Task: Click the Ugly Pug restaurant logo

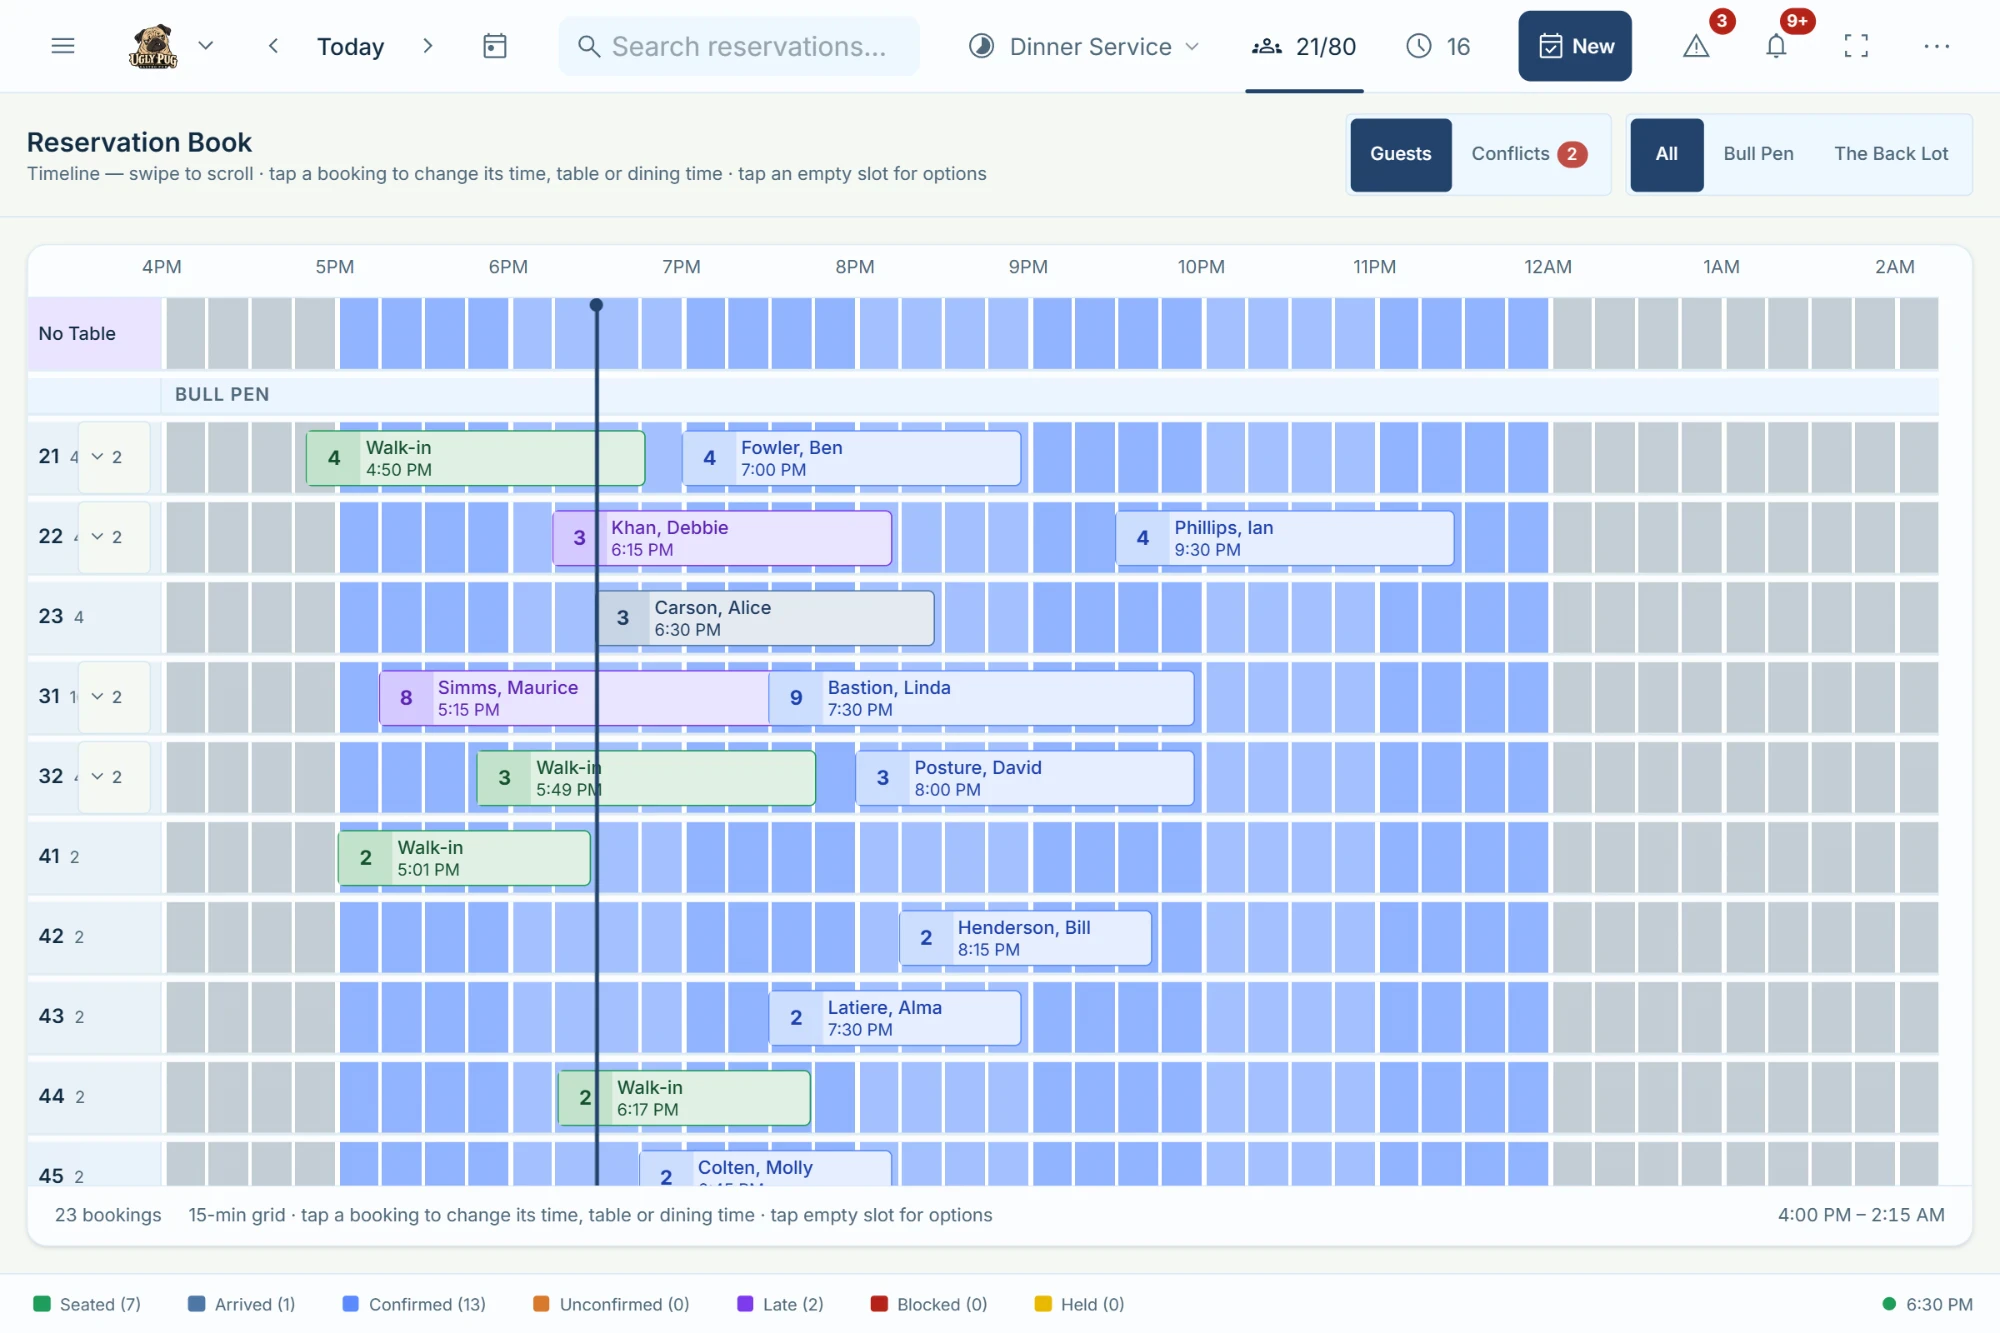Action: 153,46
